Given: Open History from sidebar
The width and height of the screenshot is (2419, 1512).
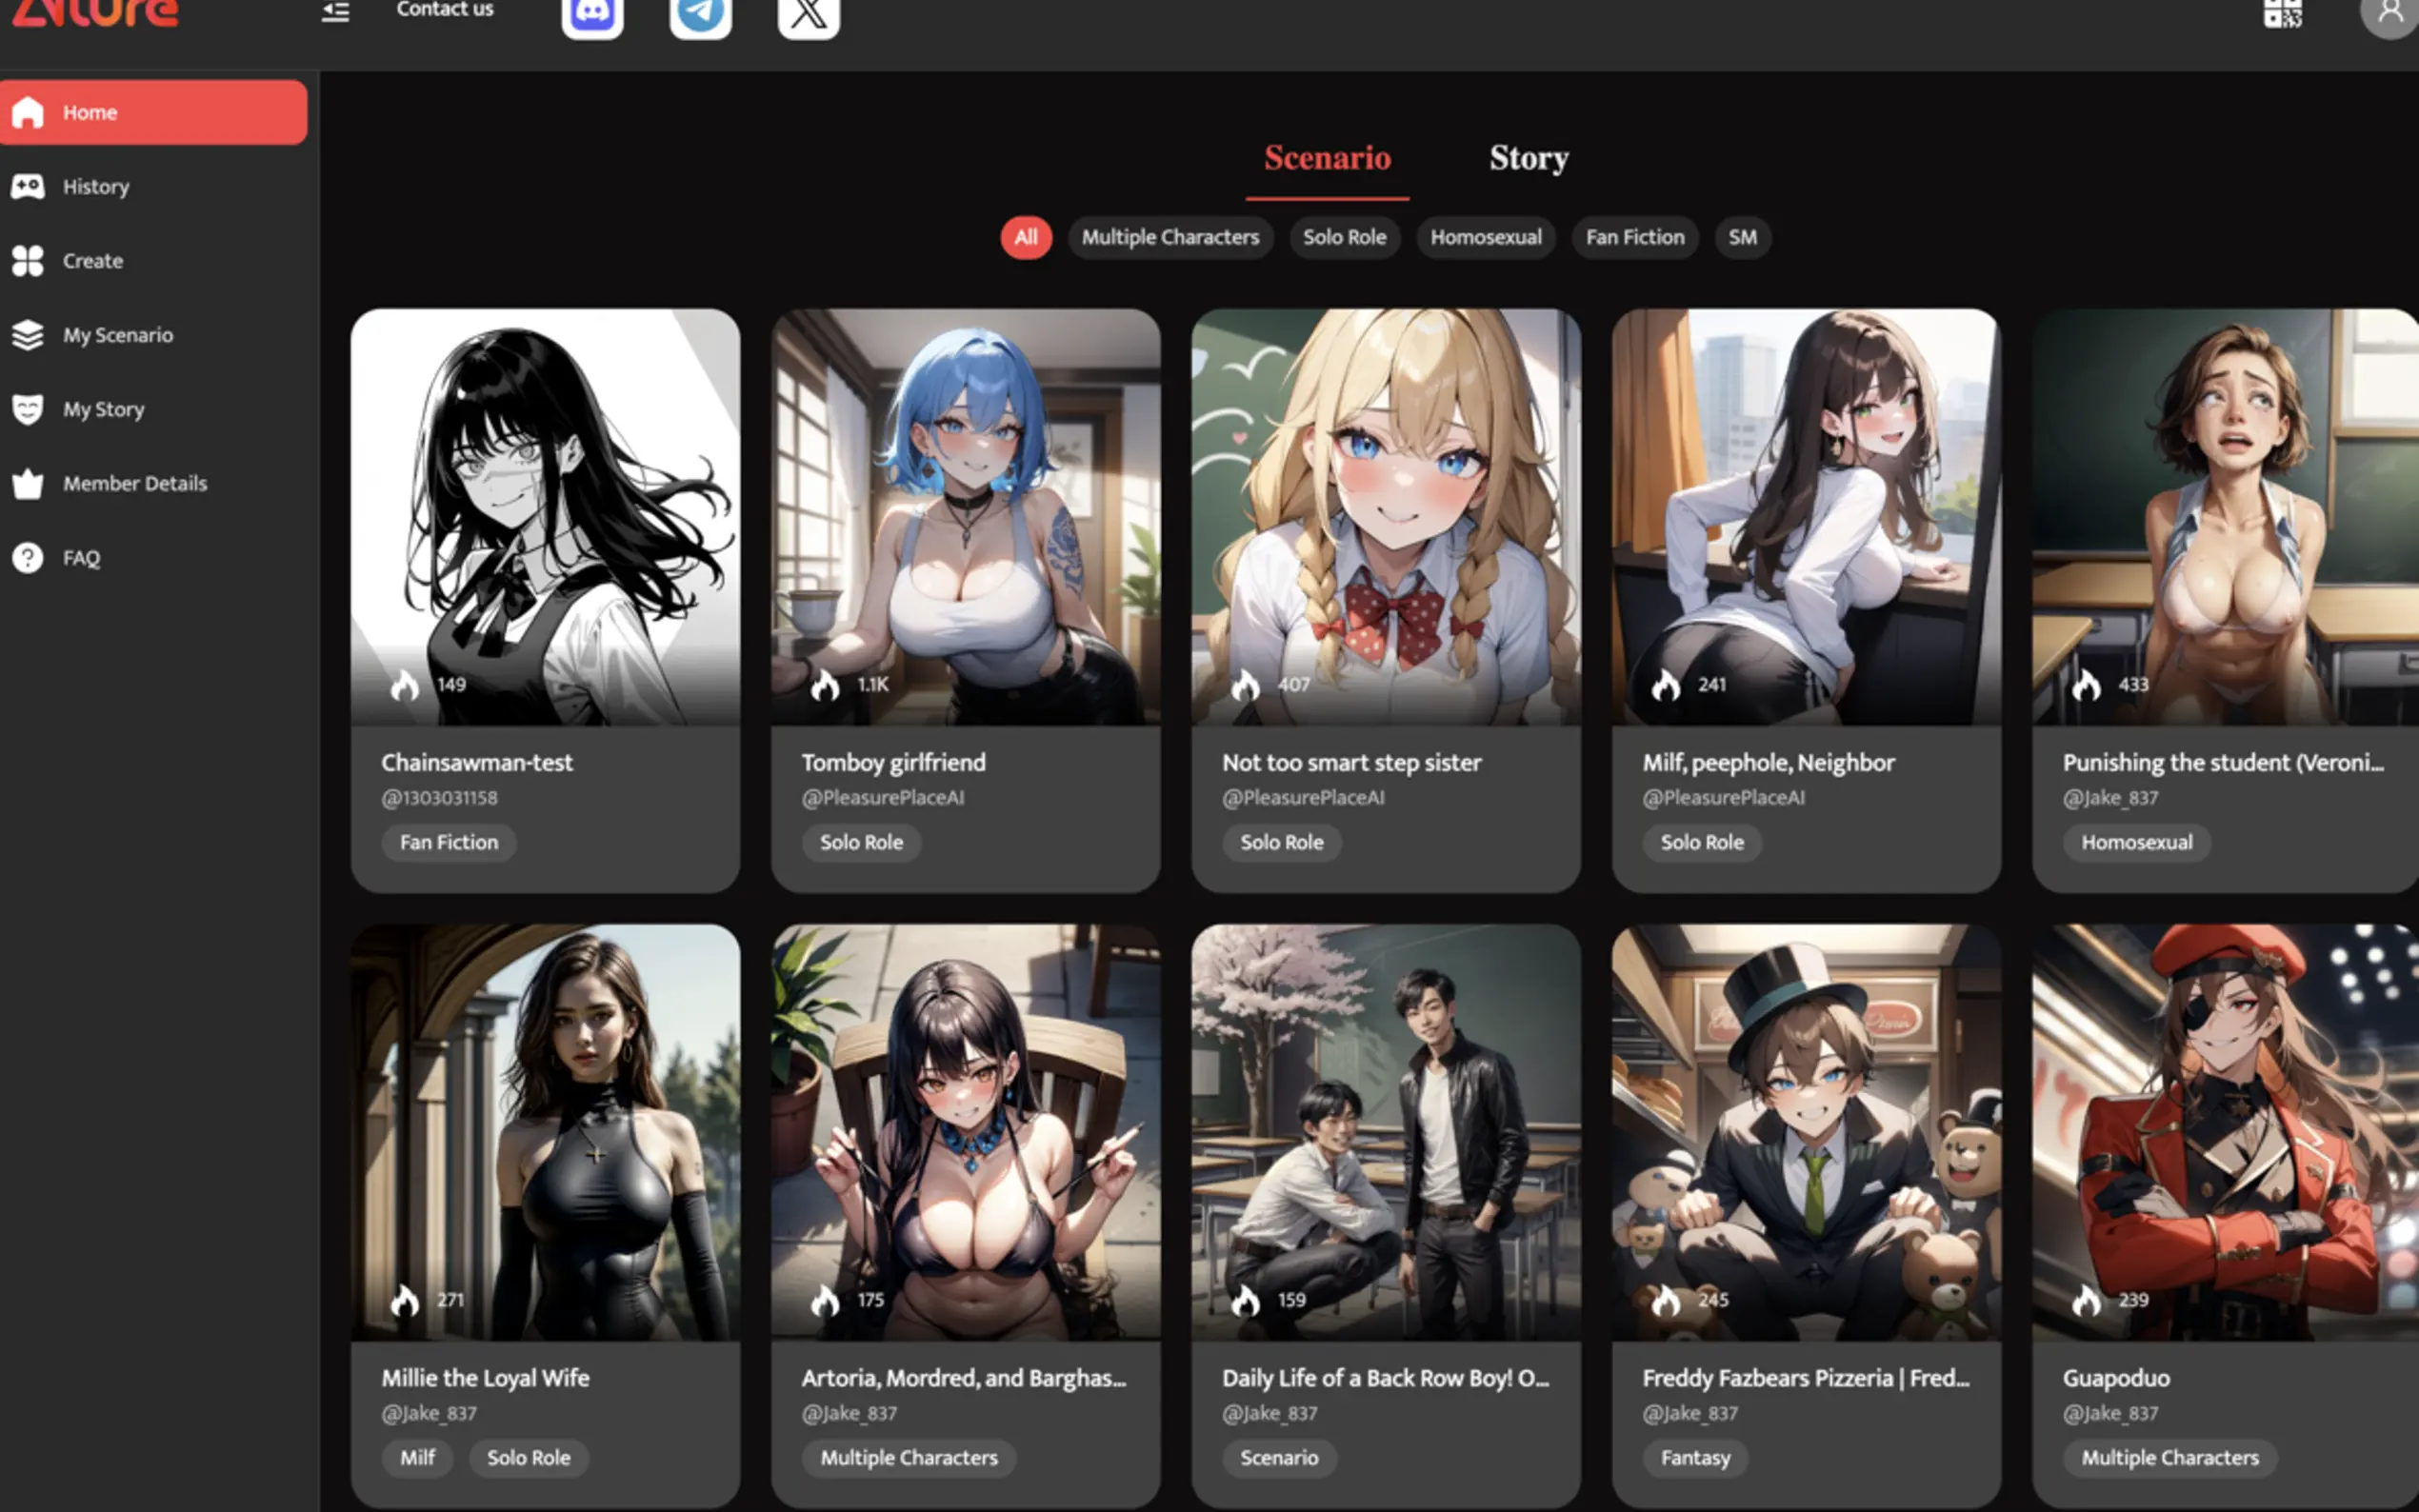Looking at the screenshot, I should tap(95, 187).
